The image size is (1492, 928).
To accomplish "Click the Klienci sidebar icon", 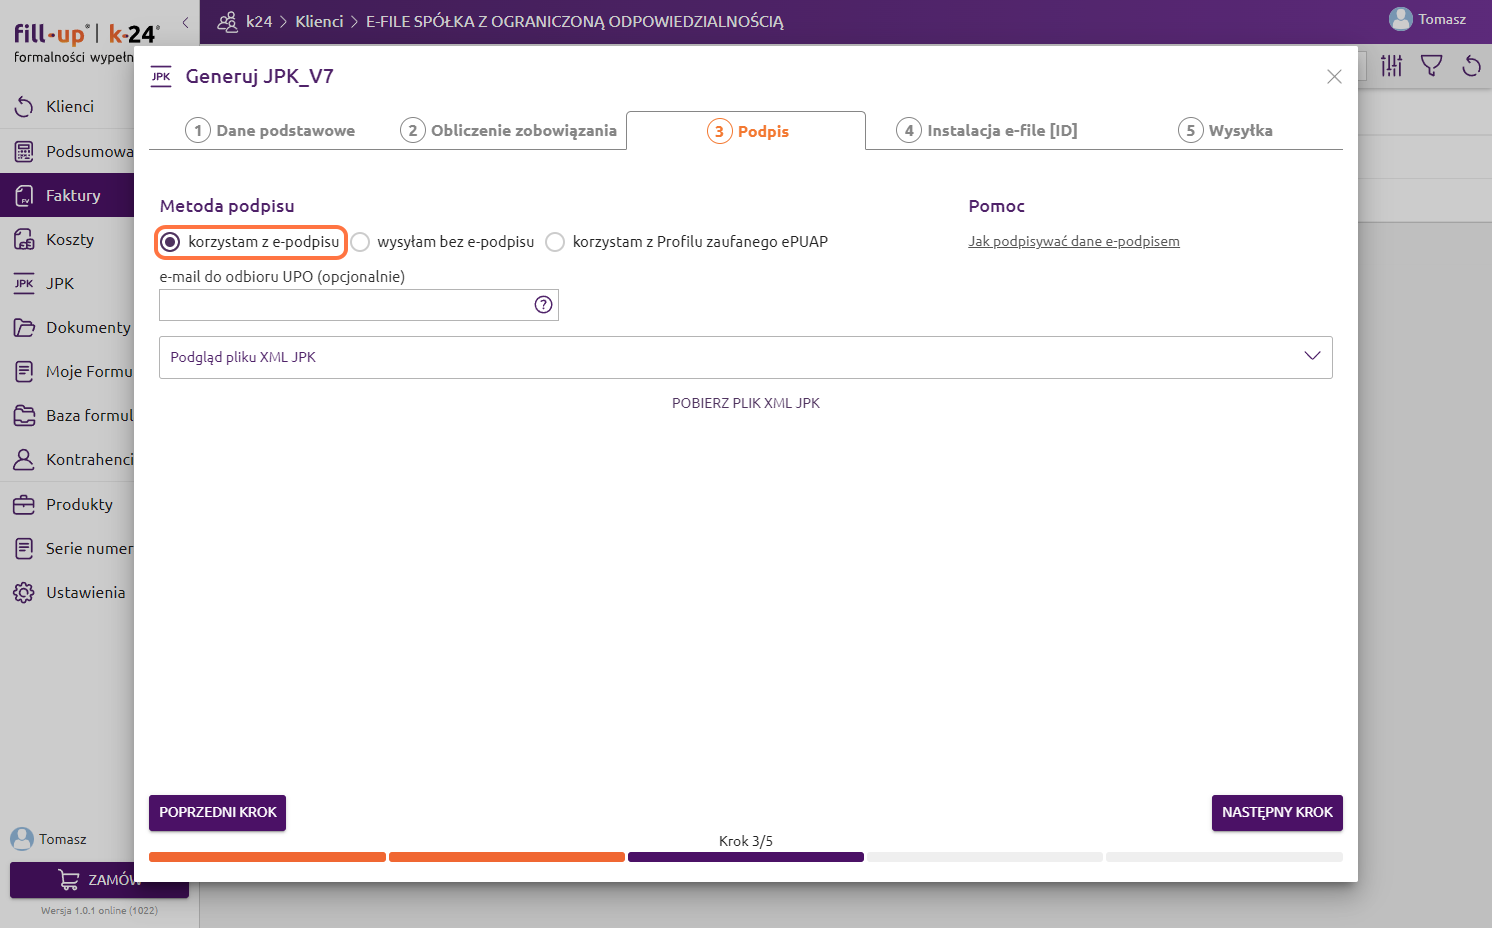I will pos(24,107).
